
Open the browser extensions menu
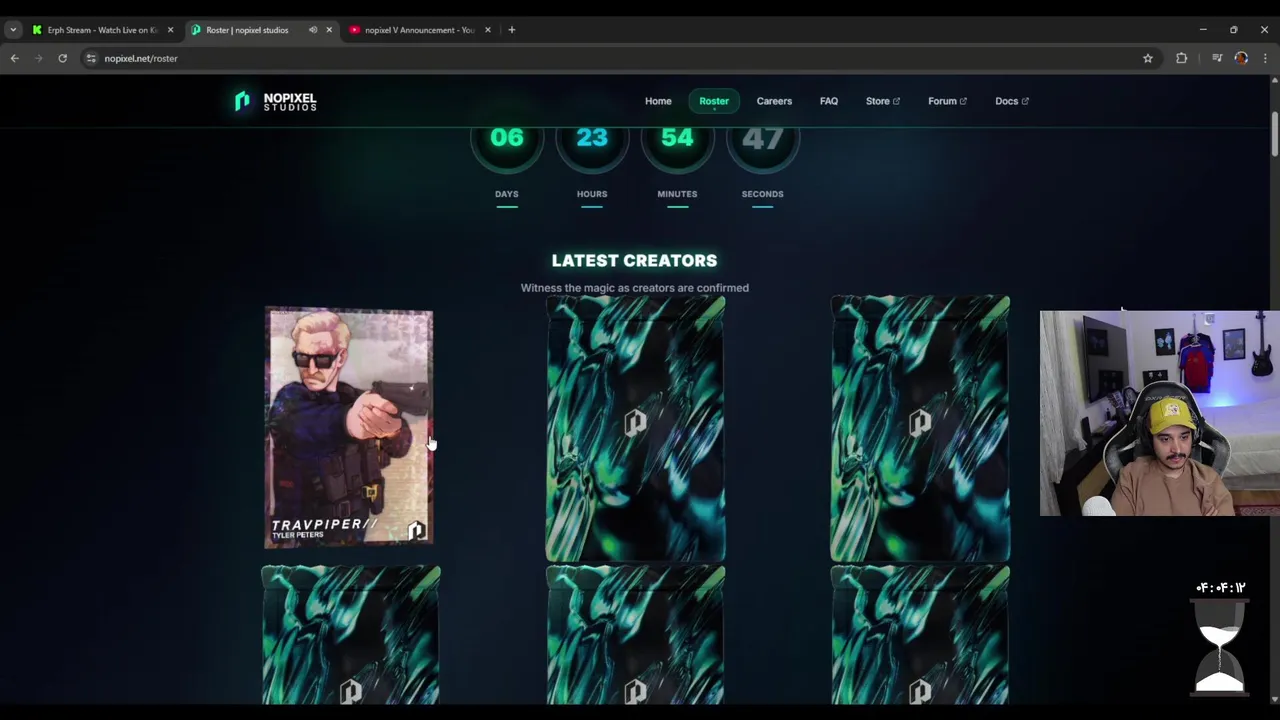click(x=1181, y=58)
